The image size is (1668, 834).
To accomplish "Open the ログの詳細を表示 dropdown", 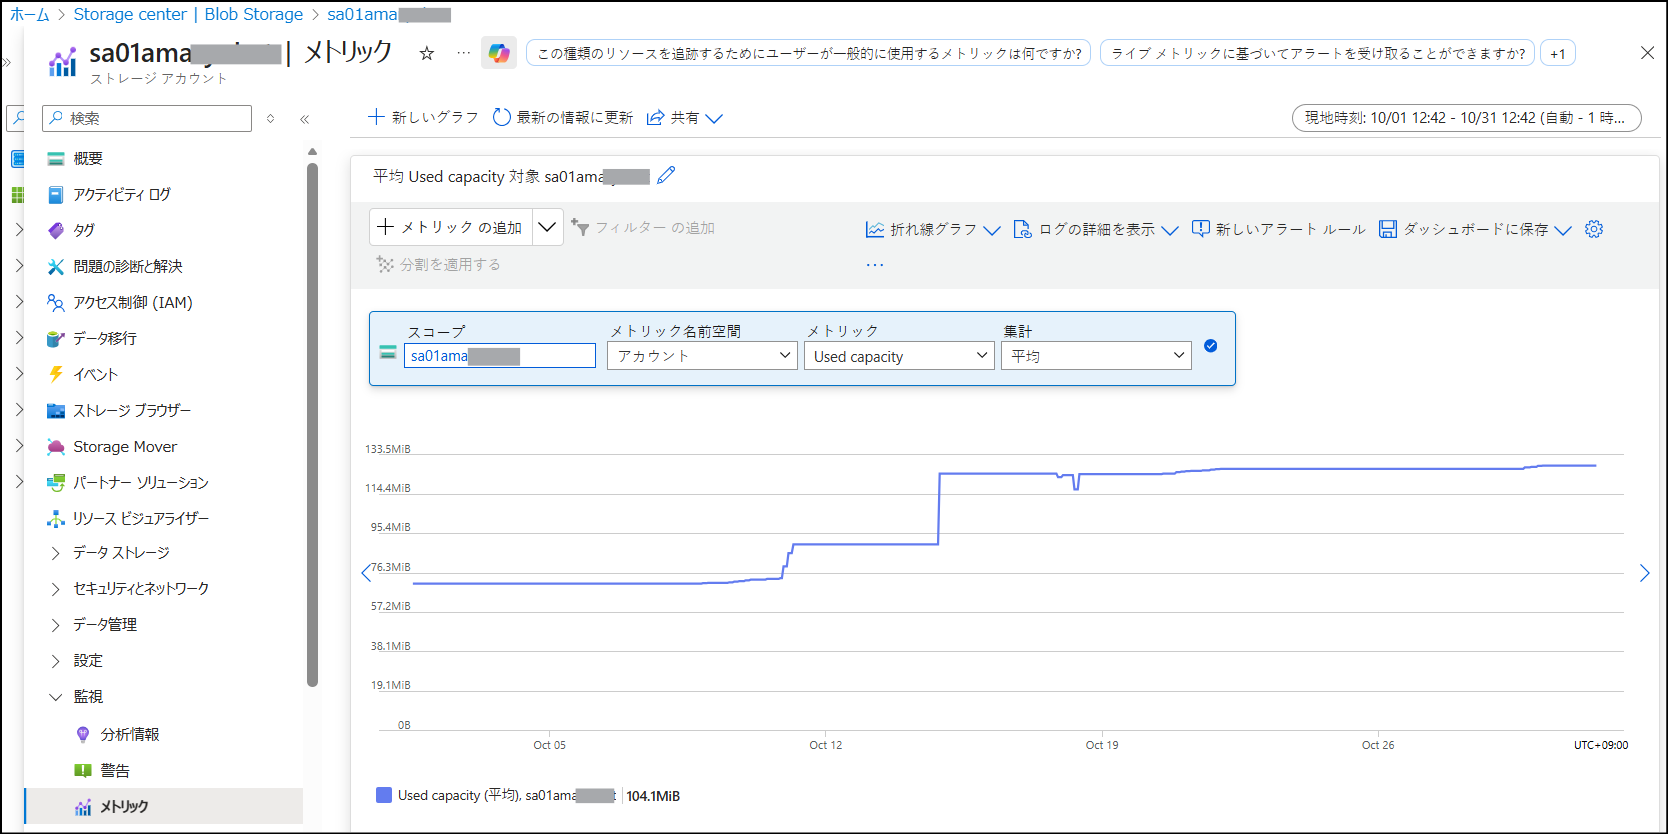I will point(1096,229).
